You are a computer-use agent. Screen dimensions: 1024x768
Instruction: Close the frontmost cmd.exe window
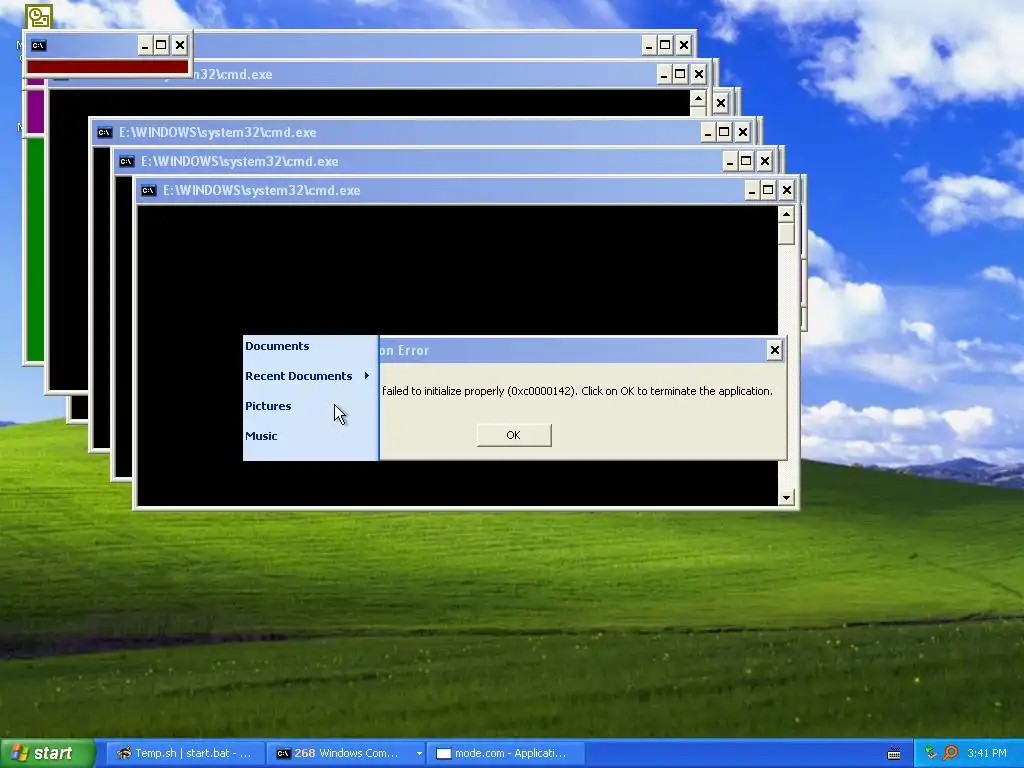point(787,191)
